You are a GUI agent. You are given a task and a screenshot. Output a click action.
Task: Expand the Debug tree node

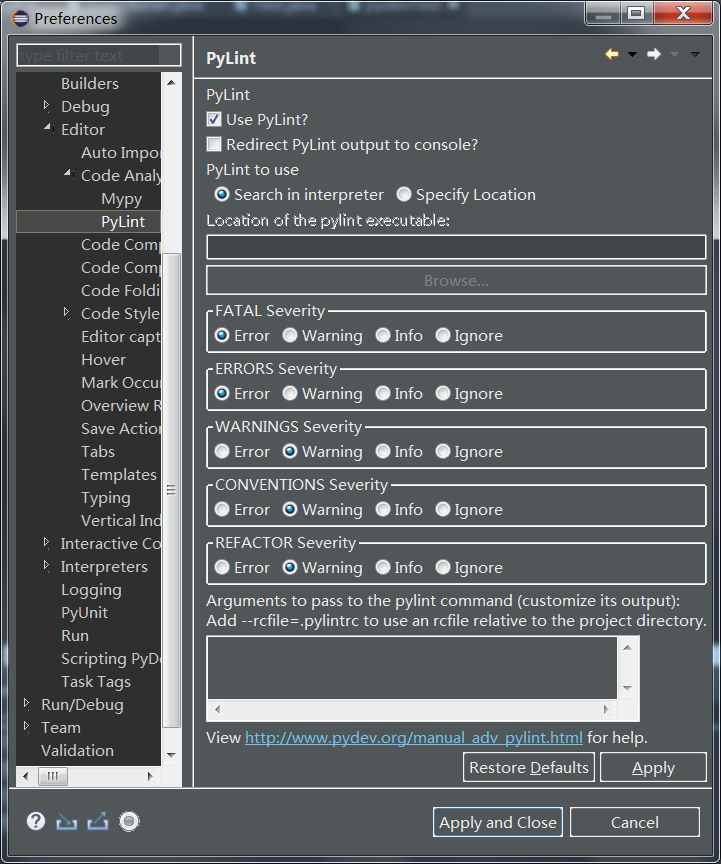click(x=47, y=105)
